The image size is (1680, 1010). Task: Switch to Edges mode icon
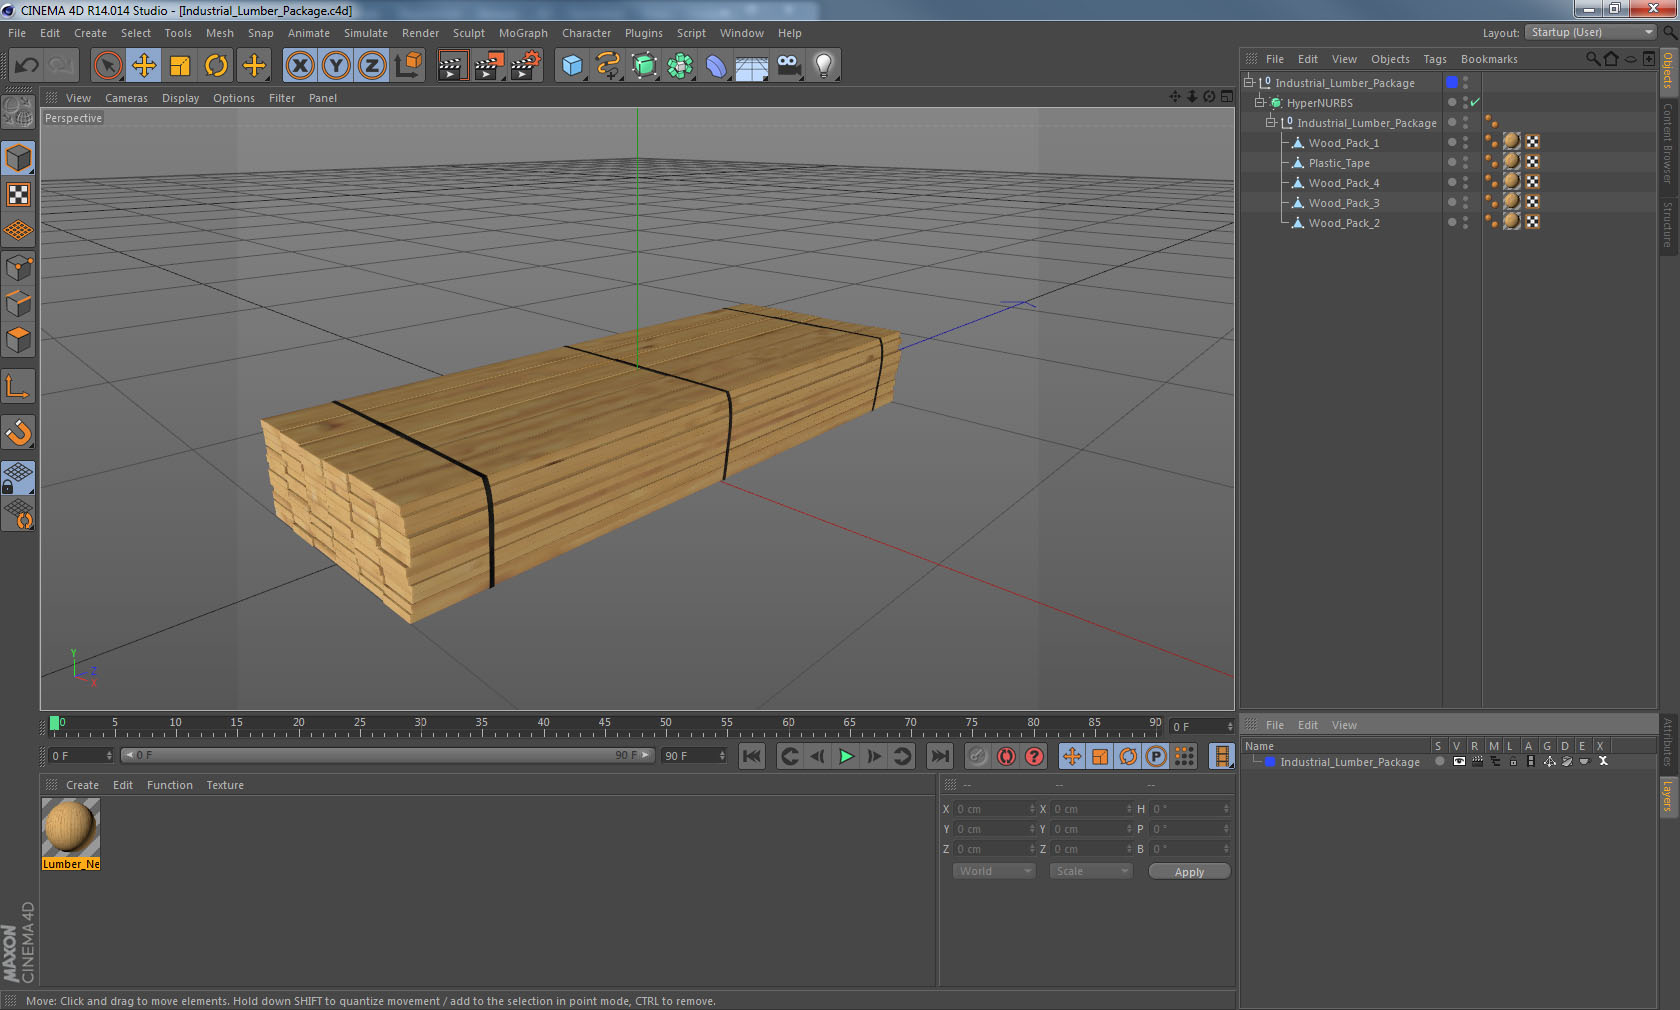(x=18, y=303)
